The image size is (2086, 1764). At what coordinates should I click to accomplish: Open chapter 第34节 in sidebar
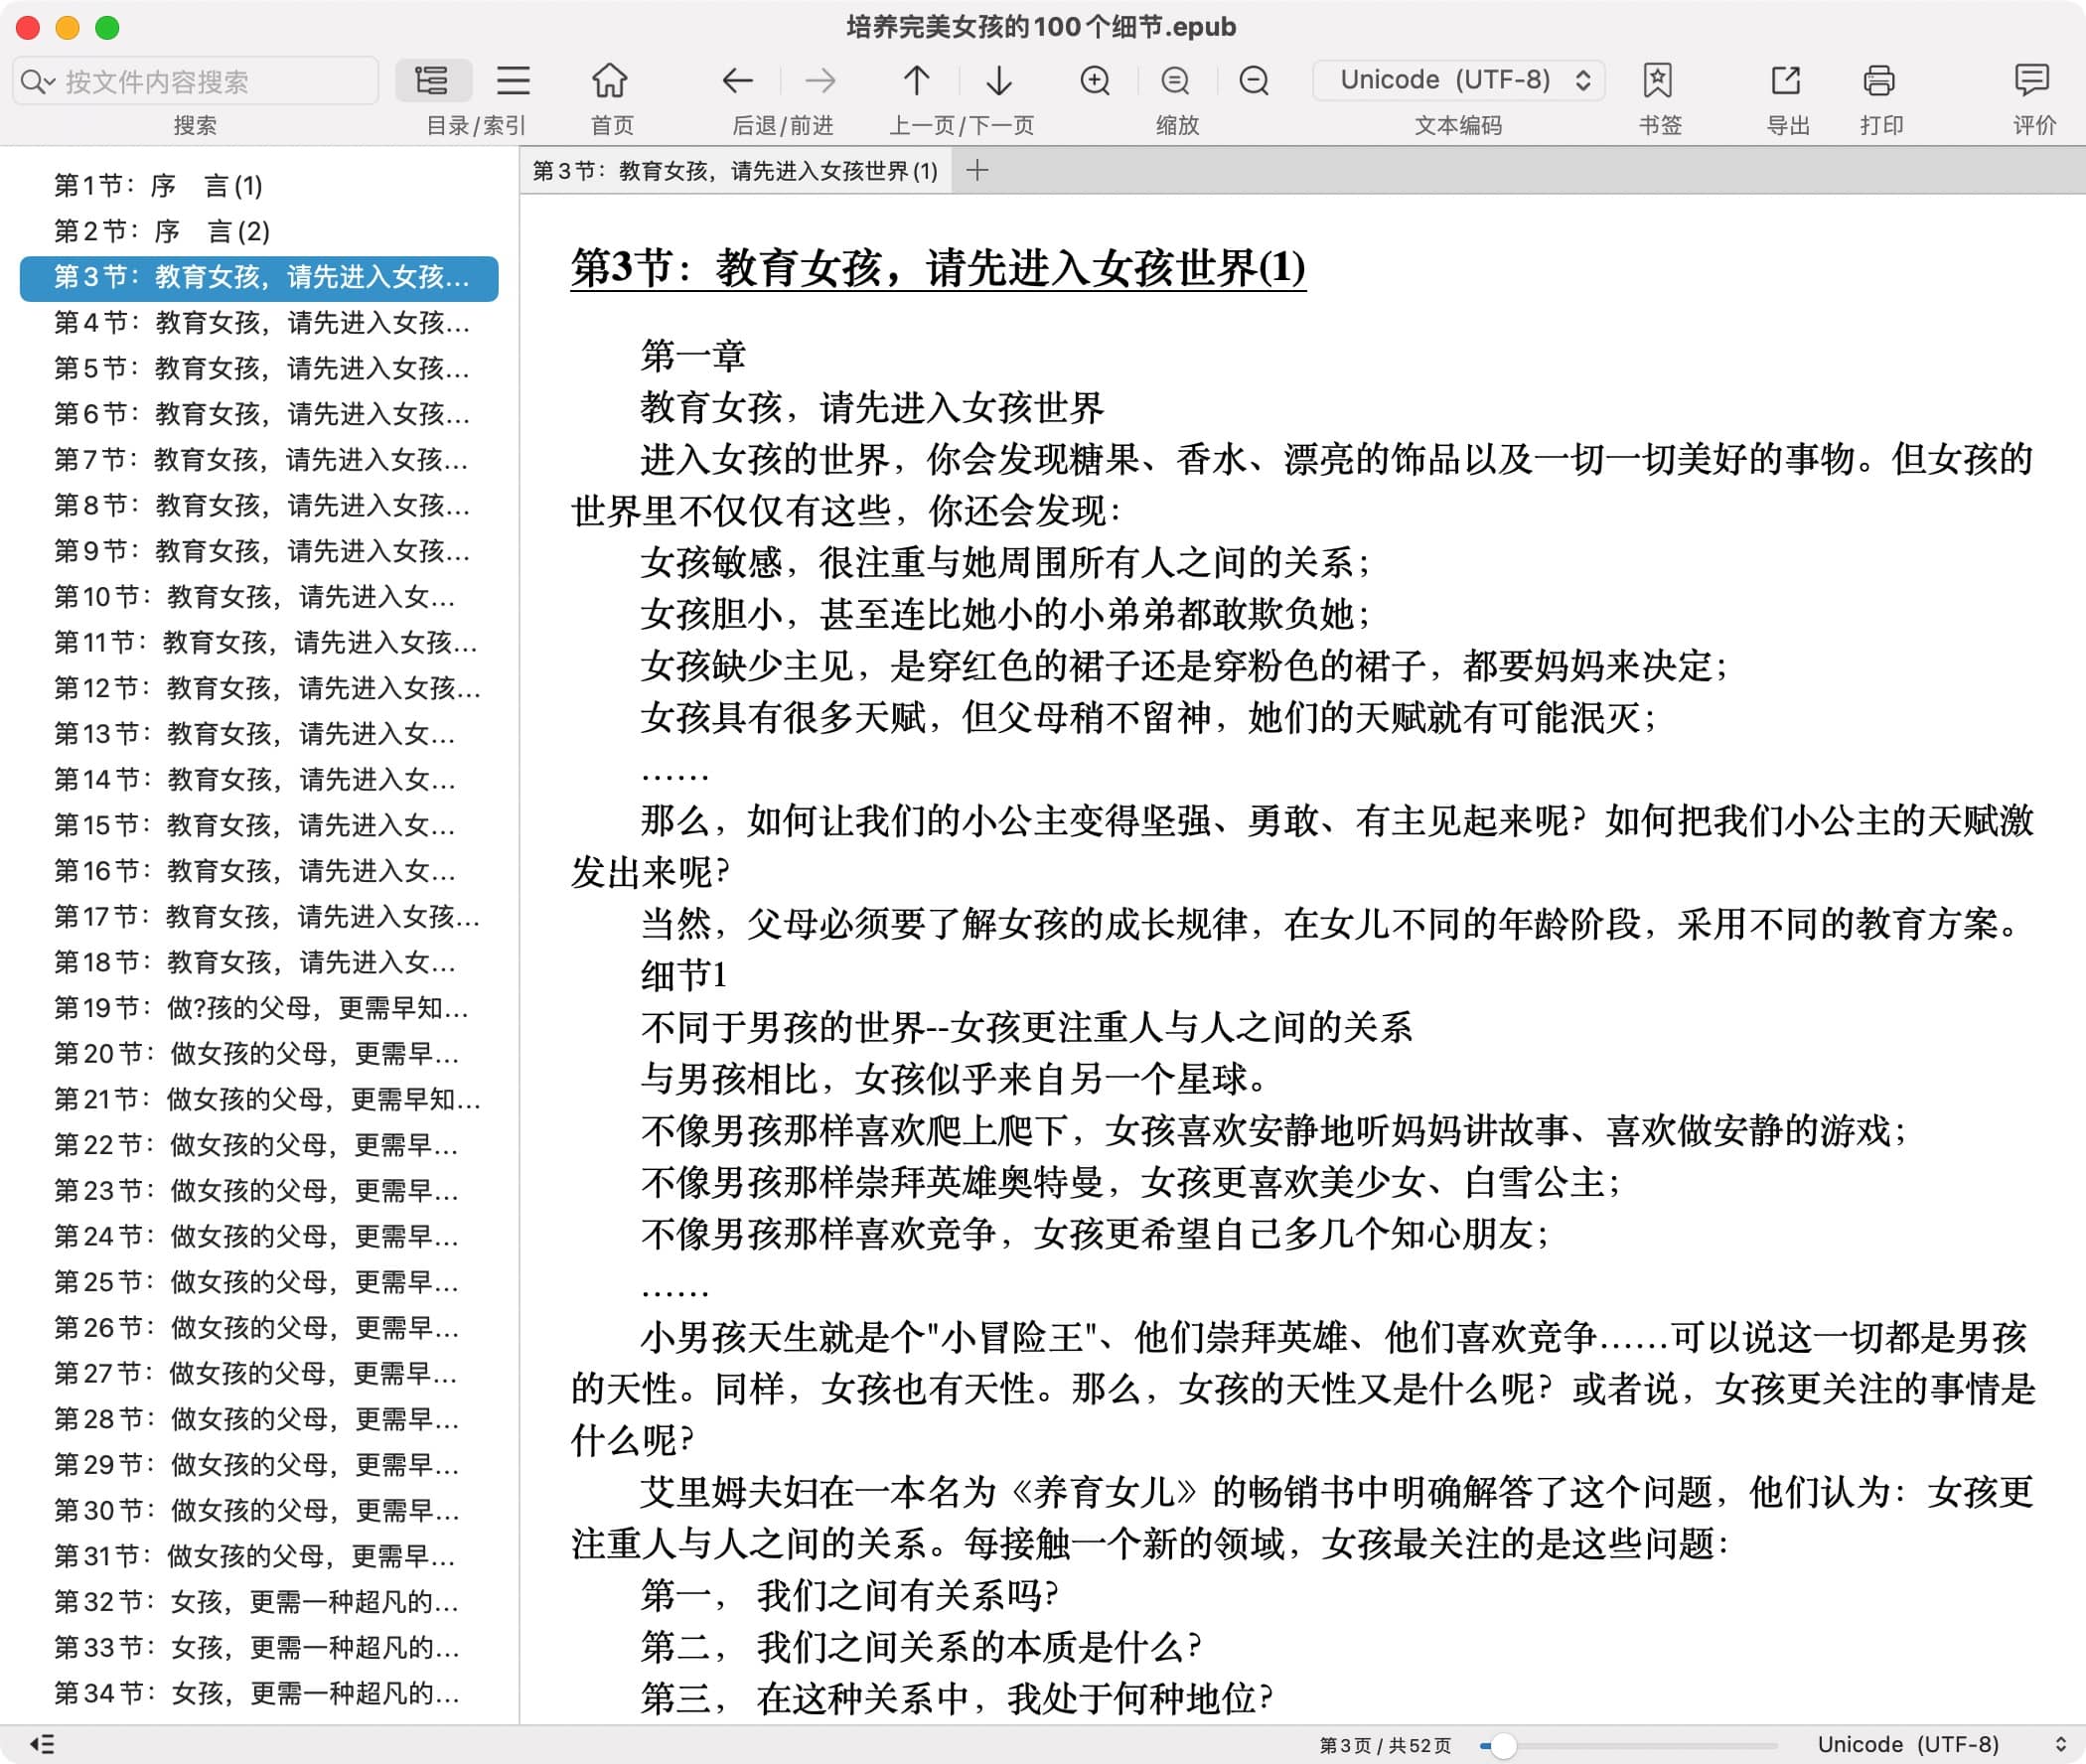pyautogui.click(x=257, y=1694)
